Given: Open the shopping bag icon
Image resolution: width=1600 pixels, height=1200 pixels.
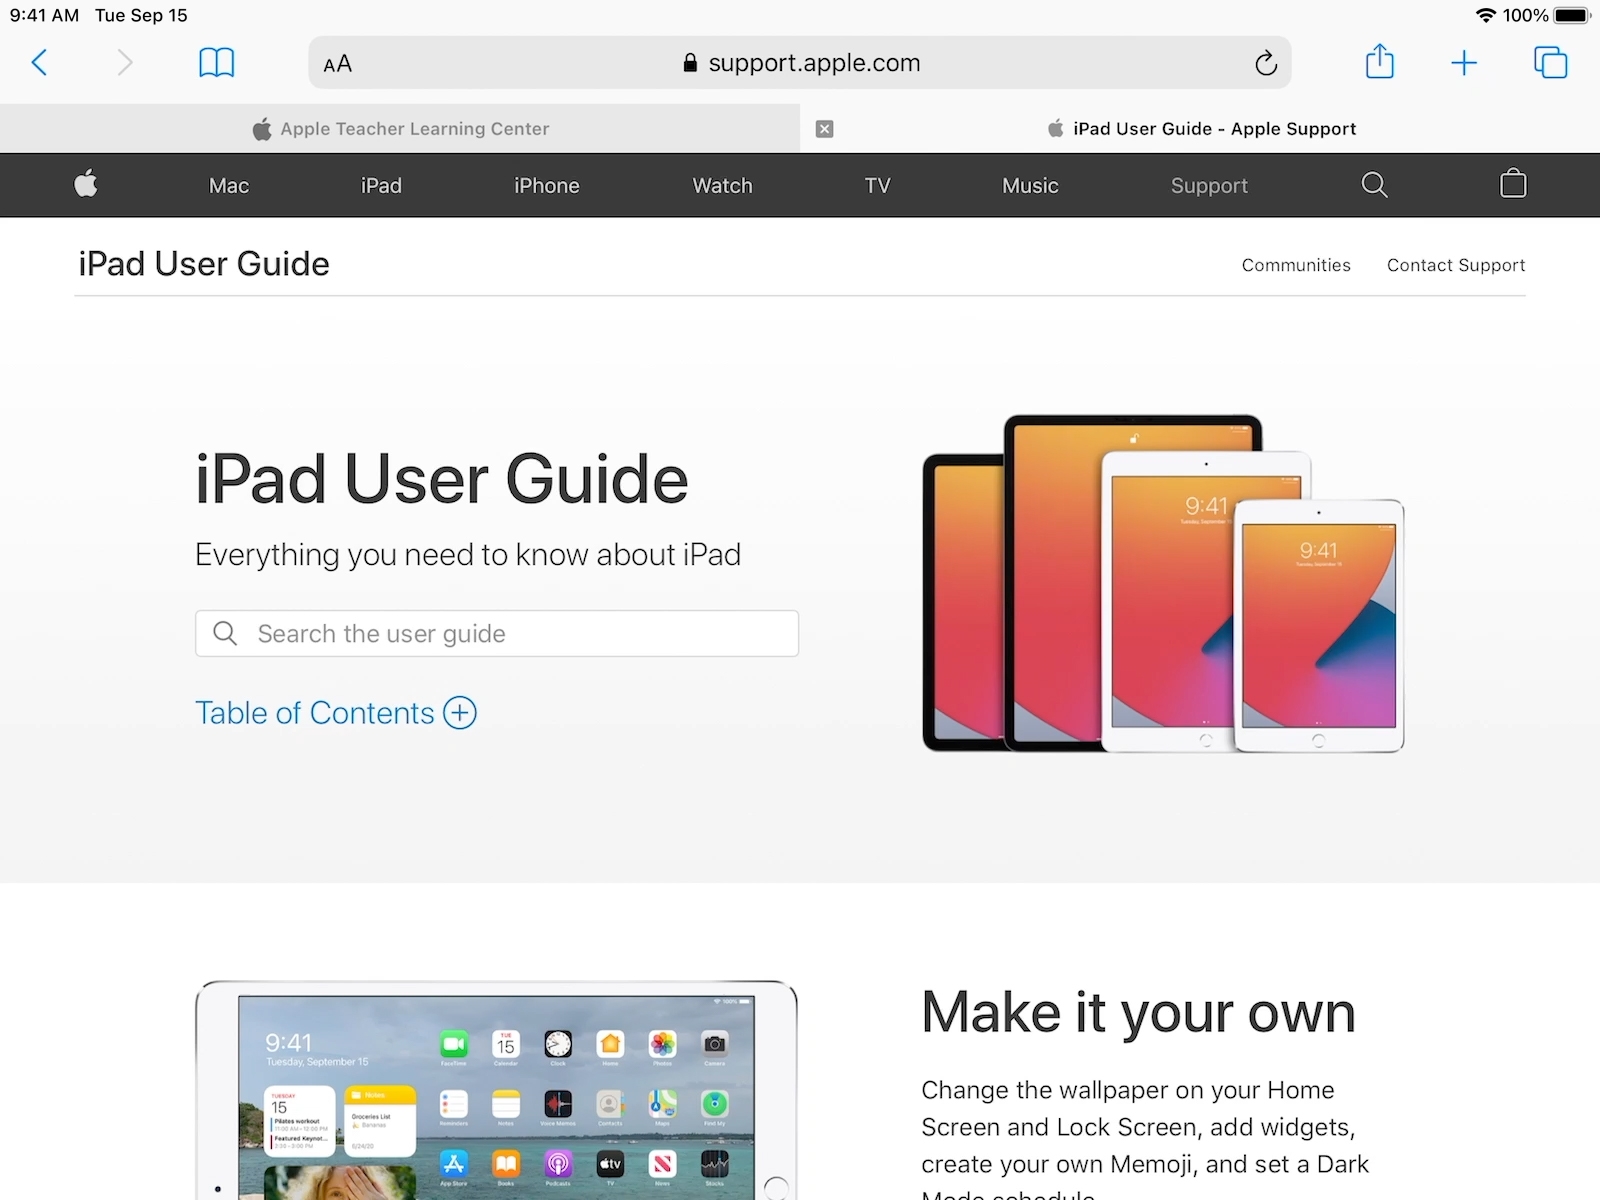Looking at the screenshot, I should click(x=1513, y=183).
